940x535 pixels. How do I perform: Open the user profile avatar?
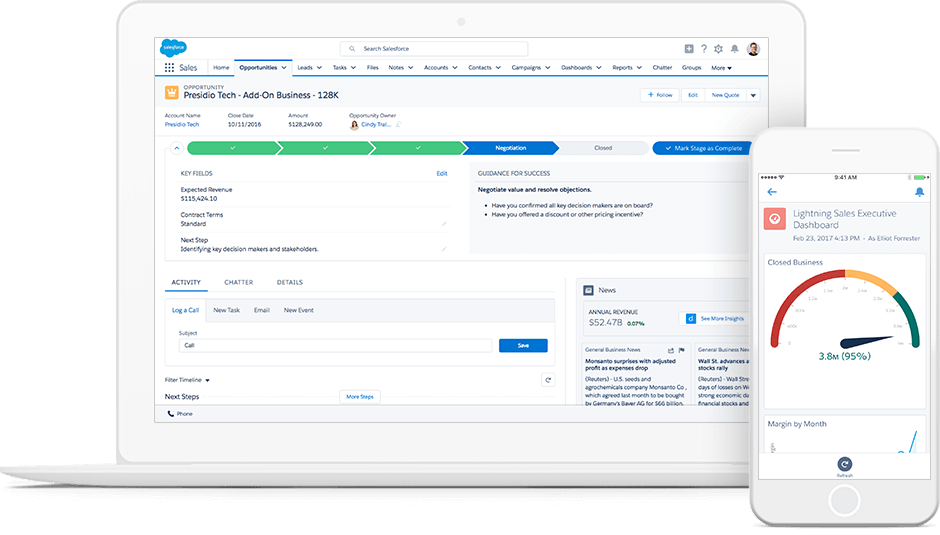point(753,49)
